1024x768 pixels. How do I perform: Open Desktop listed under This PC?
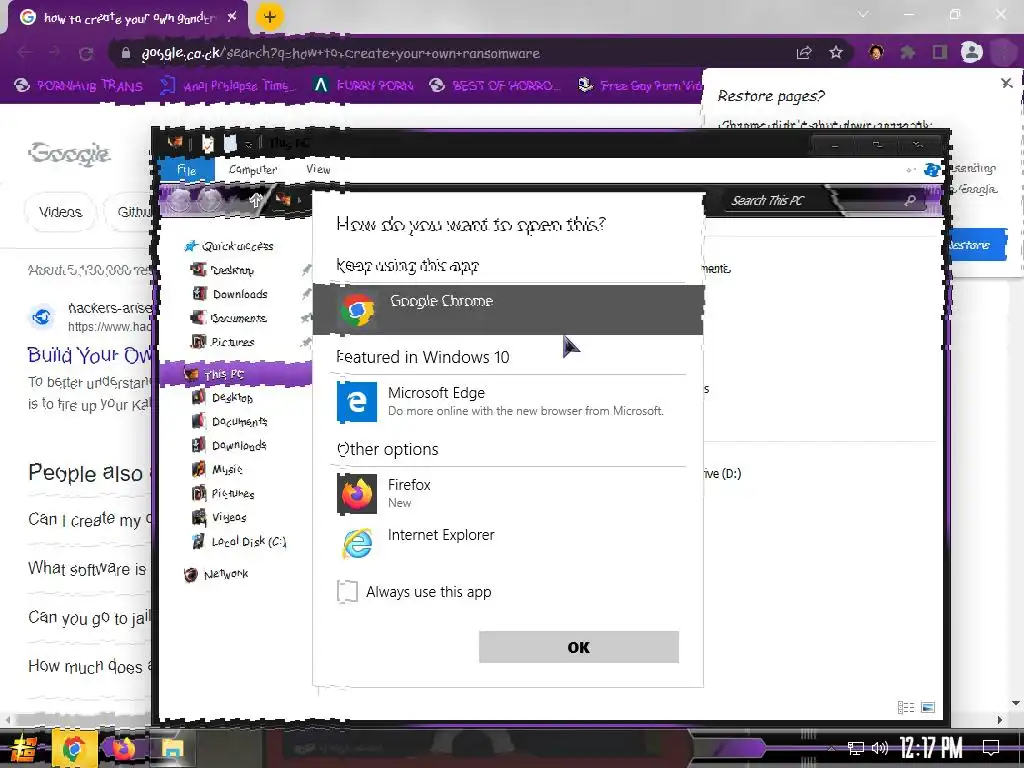[222, 397]
